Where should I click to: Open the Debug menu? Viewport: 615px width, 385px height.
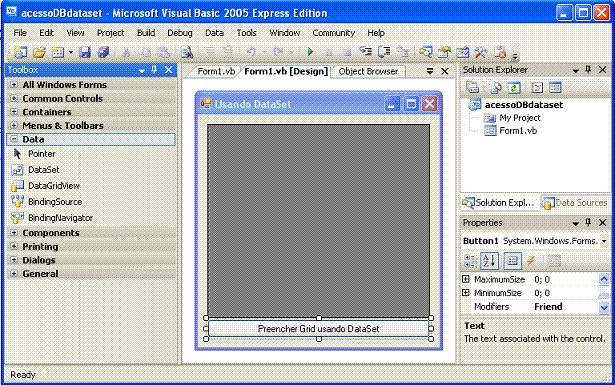tap(180, 33)
